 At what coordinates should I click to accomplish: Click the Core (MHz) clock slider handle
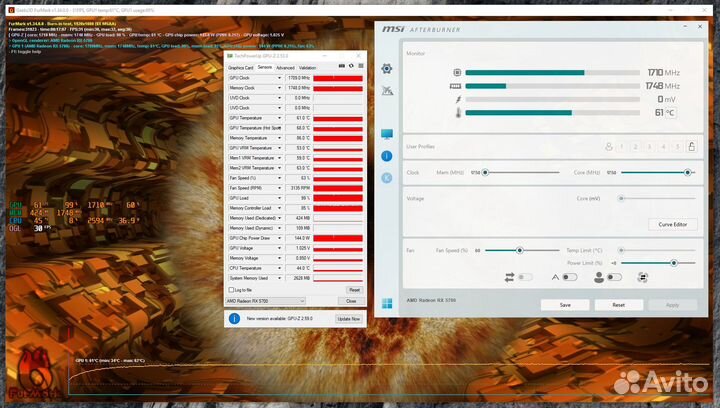point(687,173)
